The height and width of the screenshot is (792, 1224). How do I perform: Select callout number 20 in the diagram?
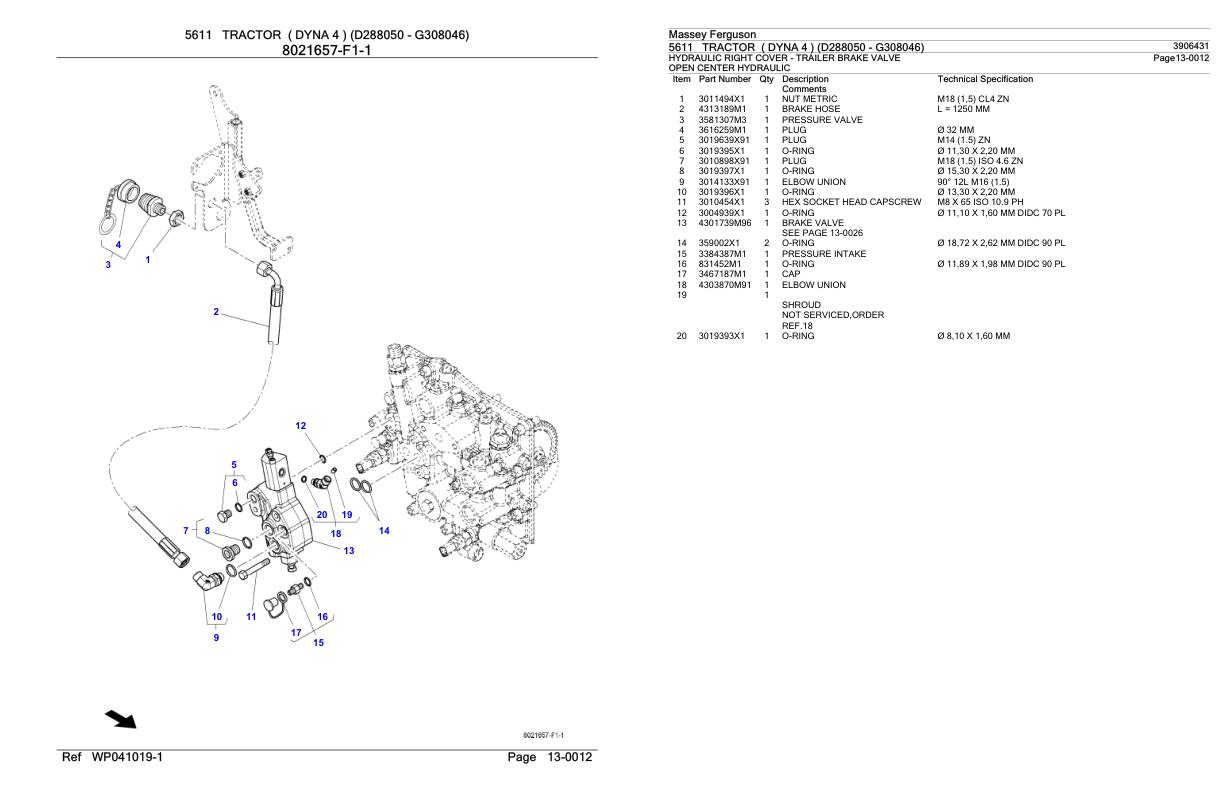[320, 514]
